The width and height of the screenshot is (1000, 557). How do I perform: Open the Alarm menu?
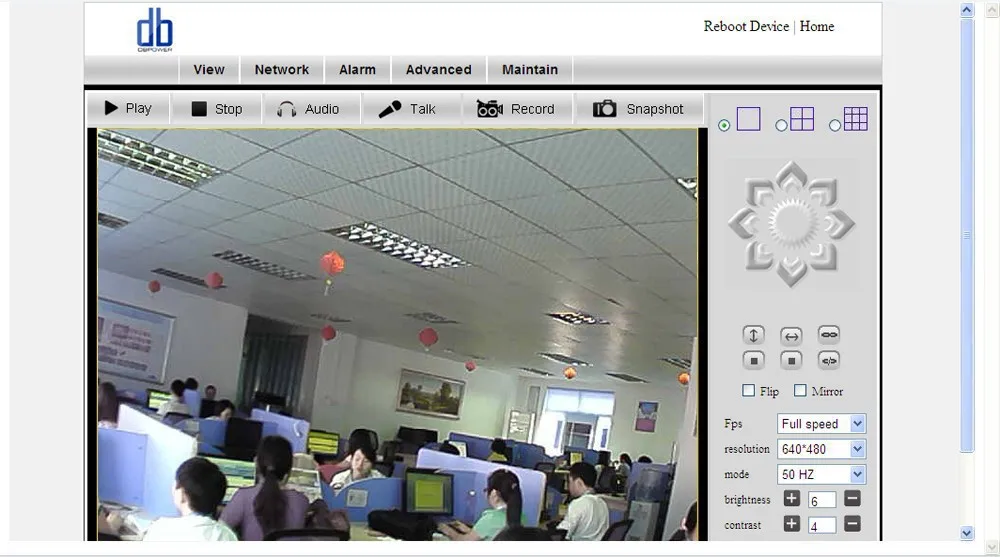[357, 70]
